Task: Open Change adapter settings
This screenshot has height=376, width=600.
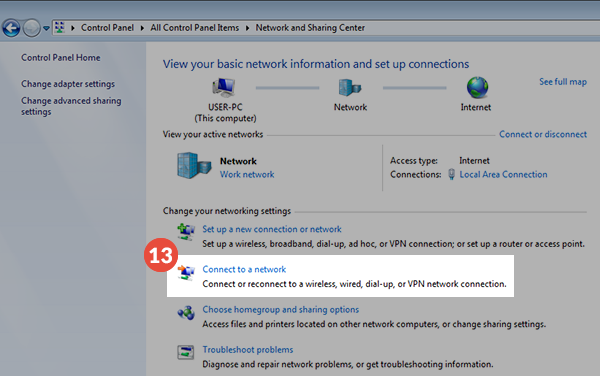Action: tap(68, 84)
